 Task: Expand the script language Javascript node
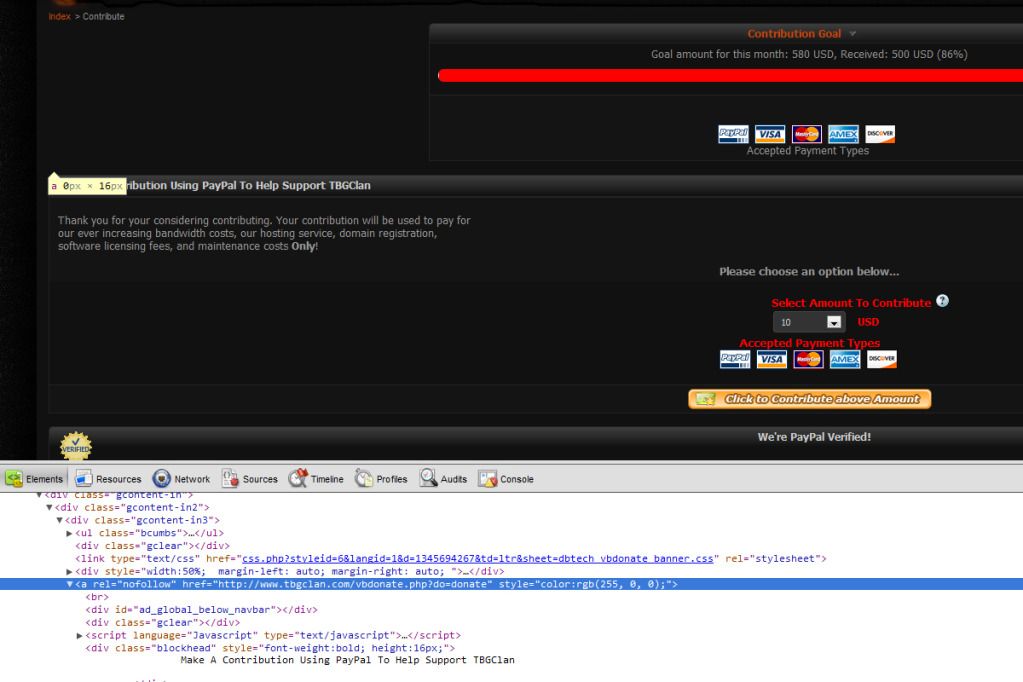[x=80, y=636]
